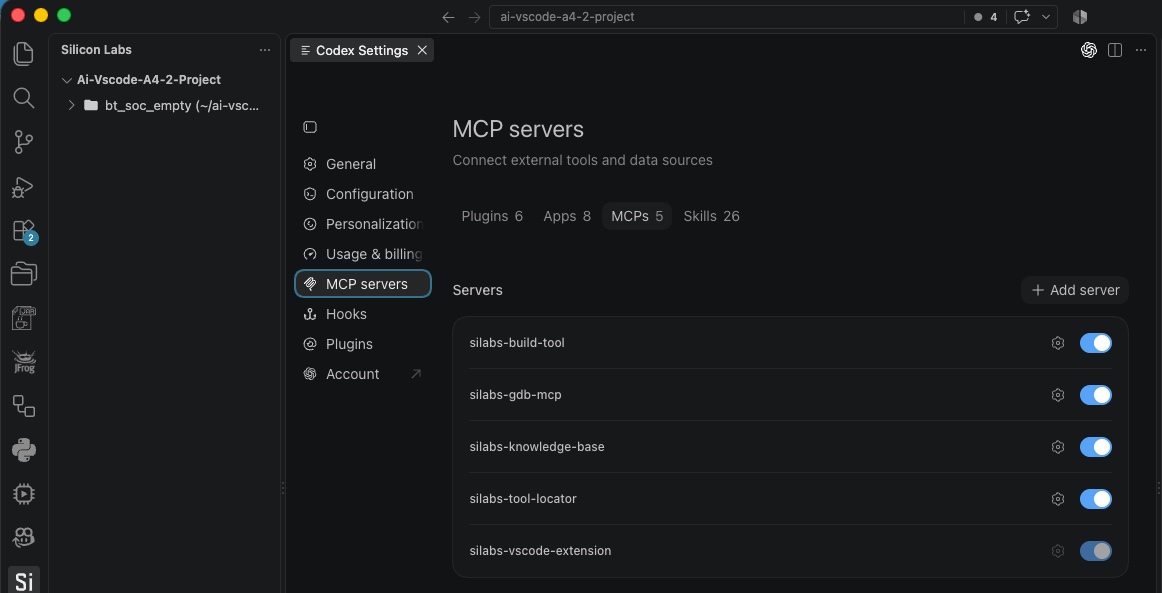Open Personalization settings section
This screenshot has width=1162, height=593.
pos(363,224)
